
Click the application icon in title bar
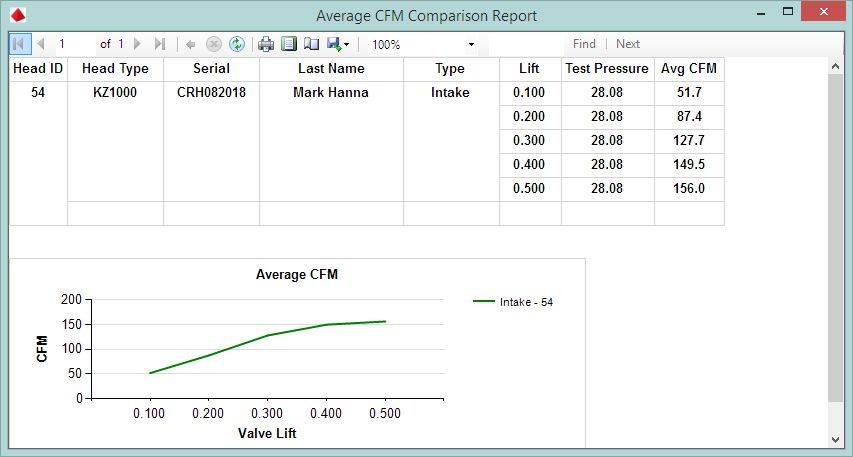[x=17, y=15]
